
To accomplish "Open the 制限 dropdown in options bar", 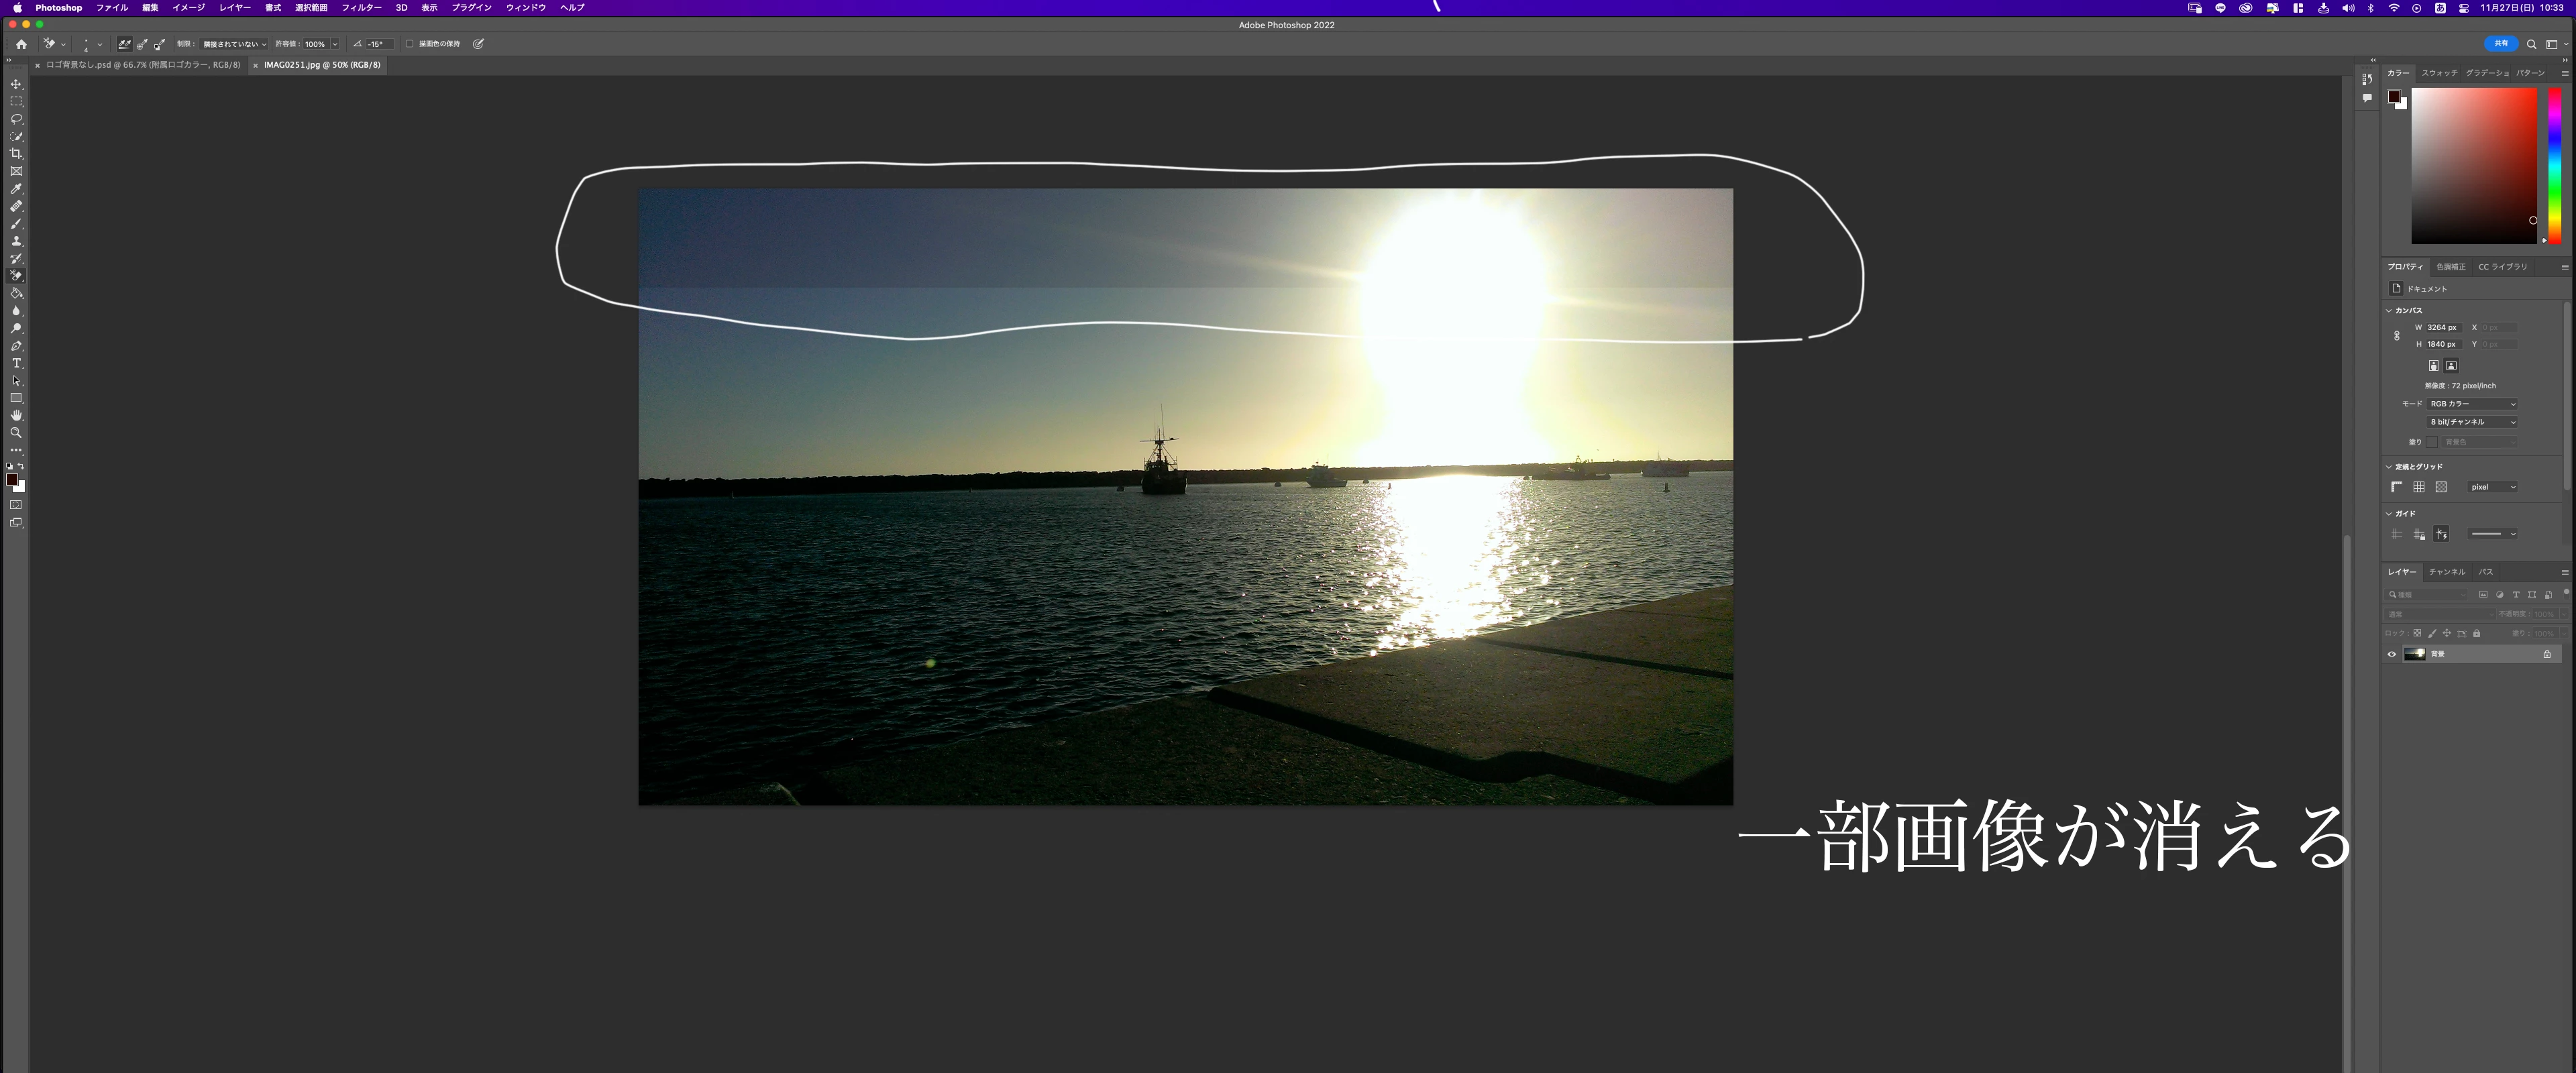I will [234, 44].
